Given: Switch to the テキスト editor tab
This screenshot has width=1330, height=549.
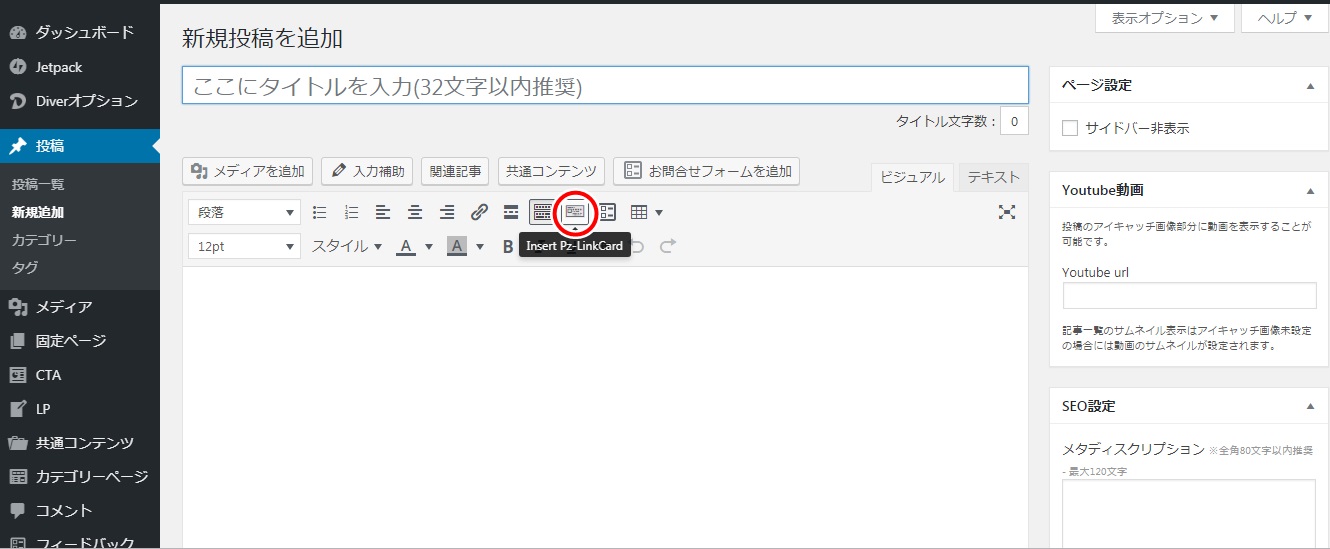Looking at the screenshot, I should click(992, 177).
